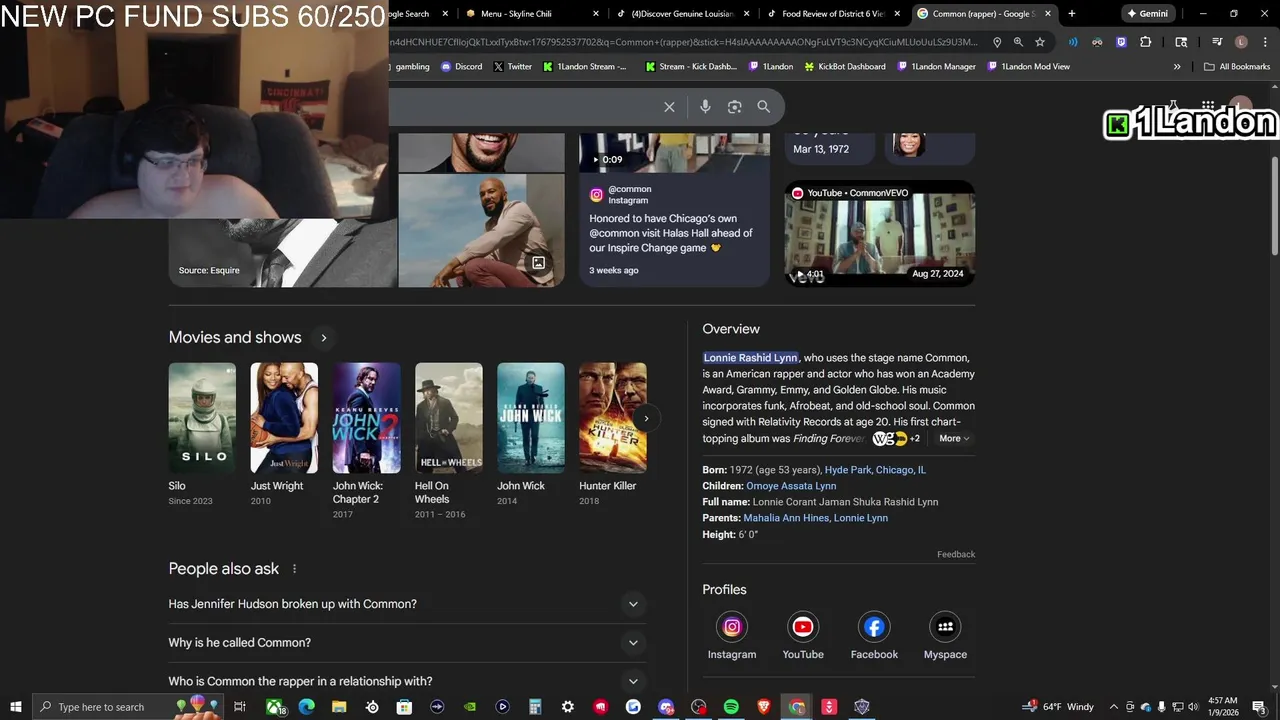
Task: Open the Hunter Killer movie poster
Action: pyautogui.click(x=612, y=418)
